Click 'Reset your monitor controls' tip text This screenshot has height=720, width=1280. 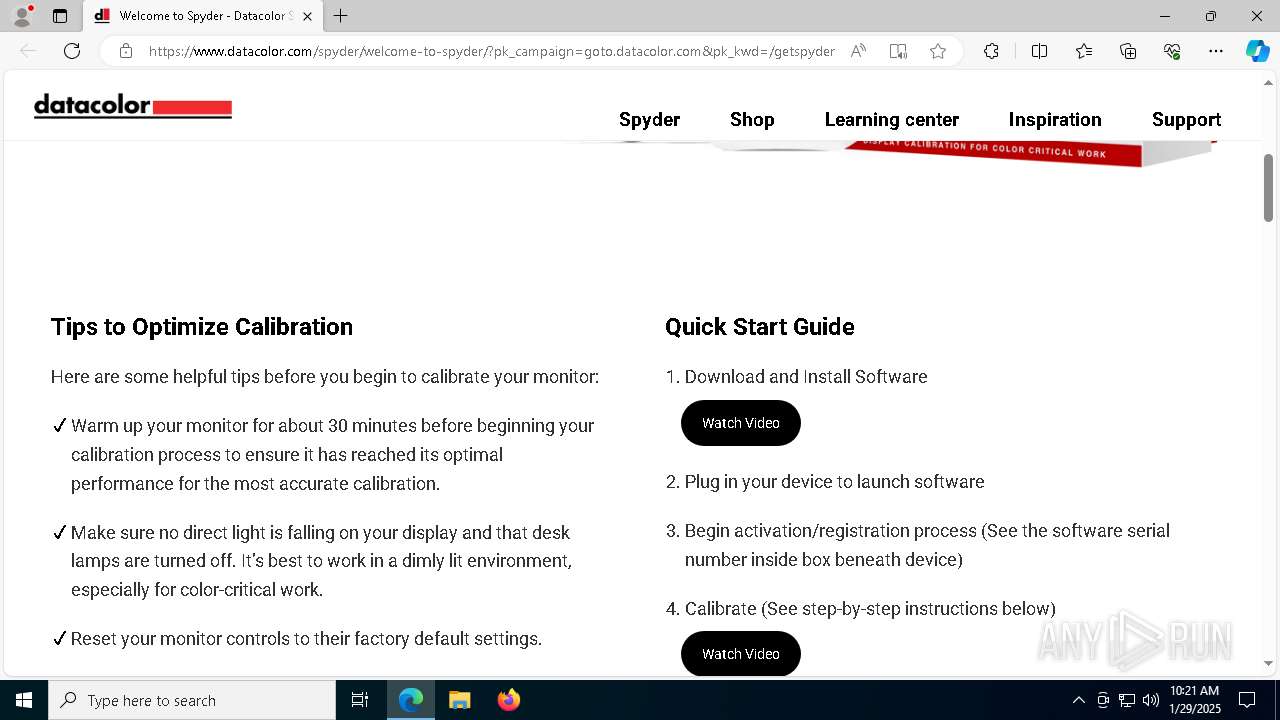click(306, 639)
